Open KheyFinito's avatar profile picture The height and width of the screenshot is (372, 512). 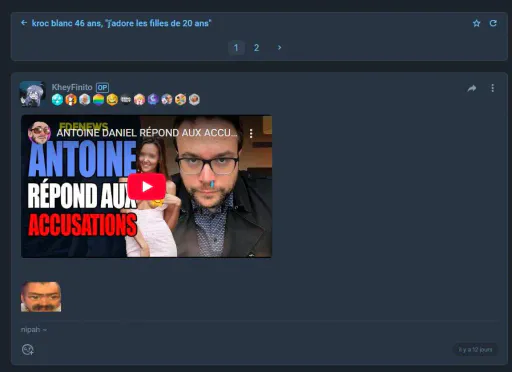pyautogui.click(x=32, y=94)
